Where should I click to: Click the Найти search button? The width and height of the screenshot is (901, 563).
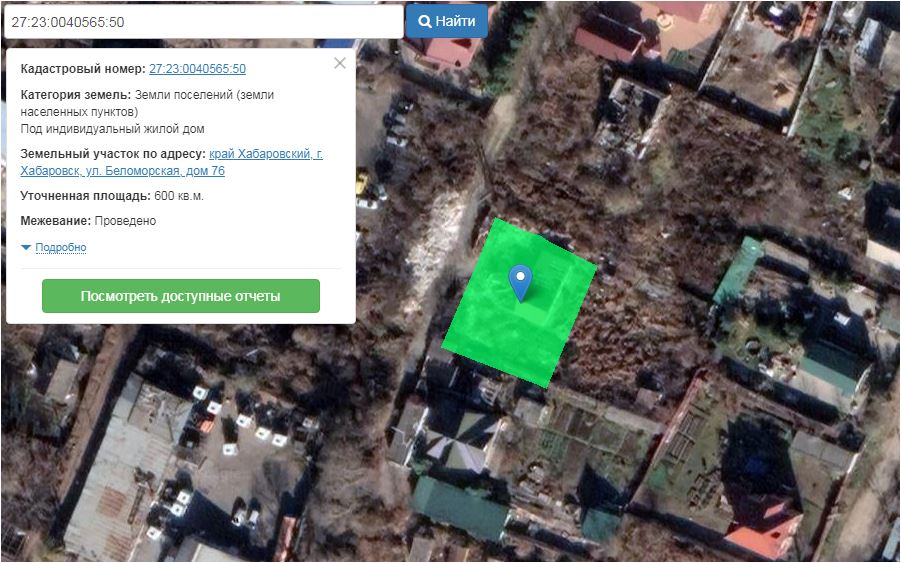[x=446, y=21]
